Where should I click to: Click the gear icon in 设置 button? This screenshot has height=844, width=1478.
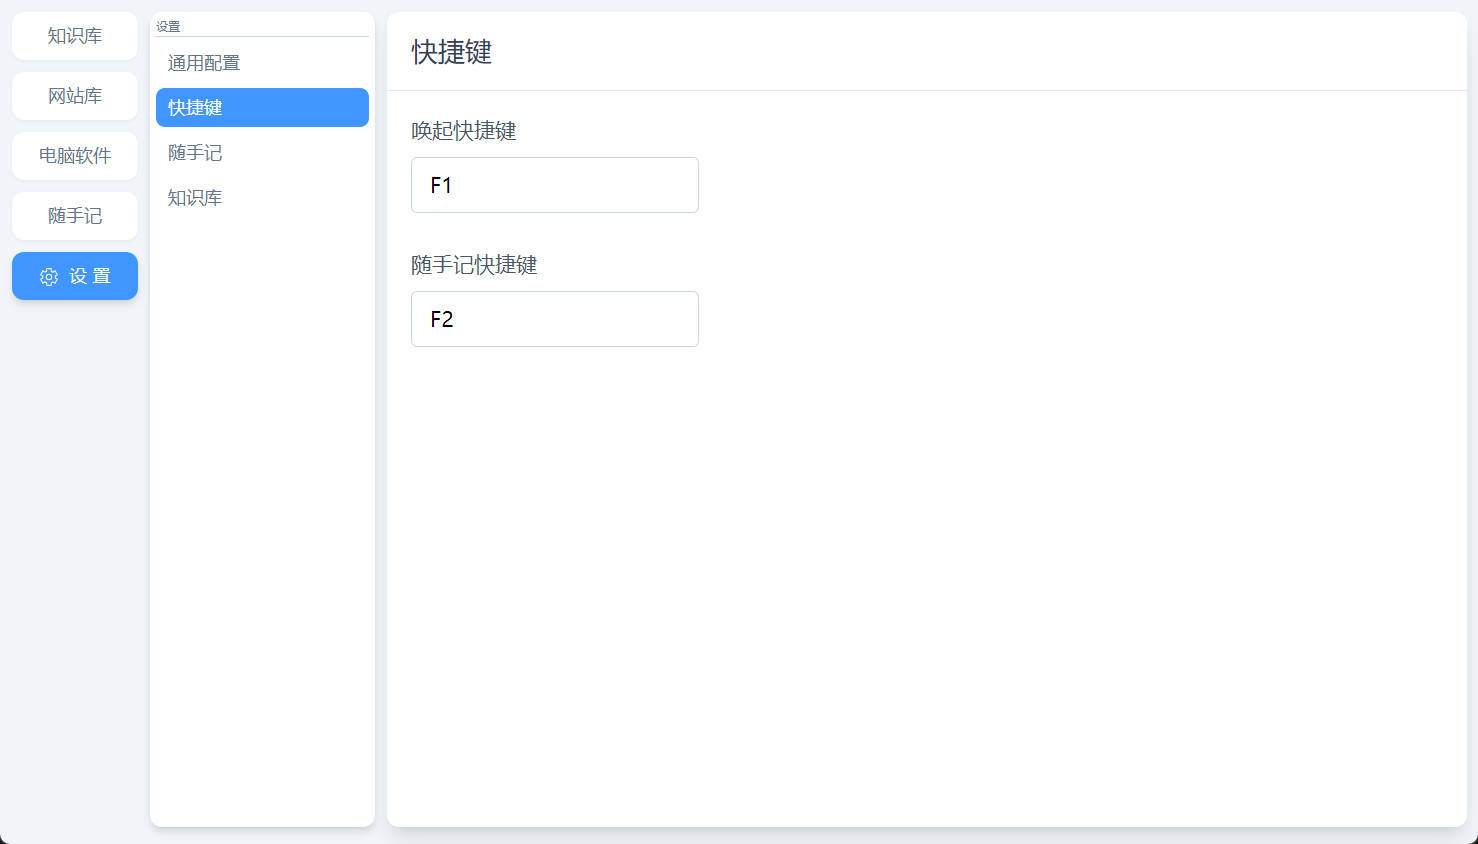click(49, 277)
